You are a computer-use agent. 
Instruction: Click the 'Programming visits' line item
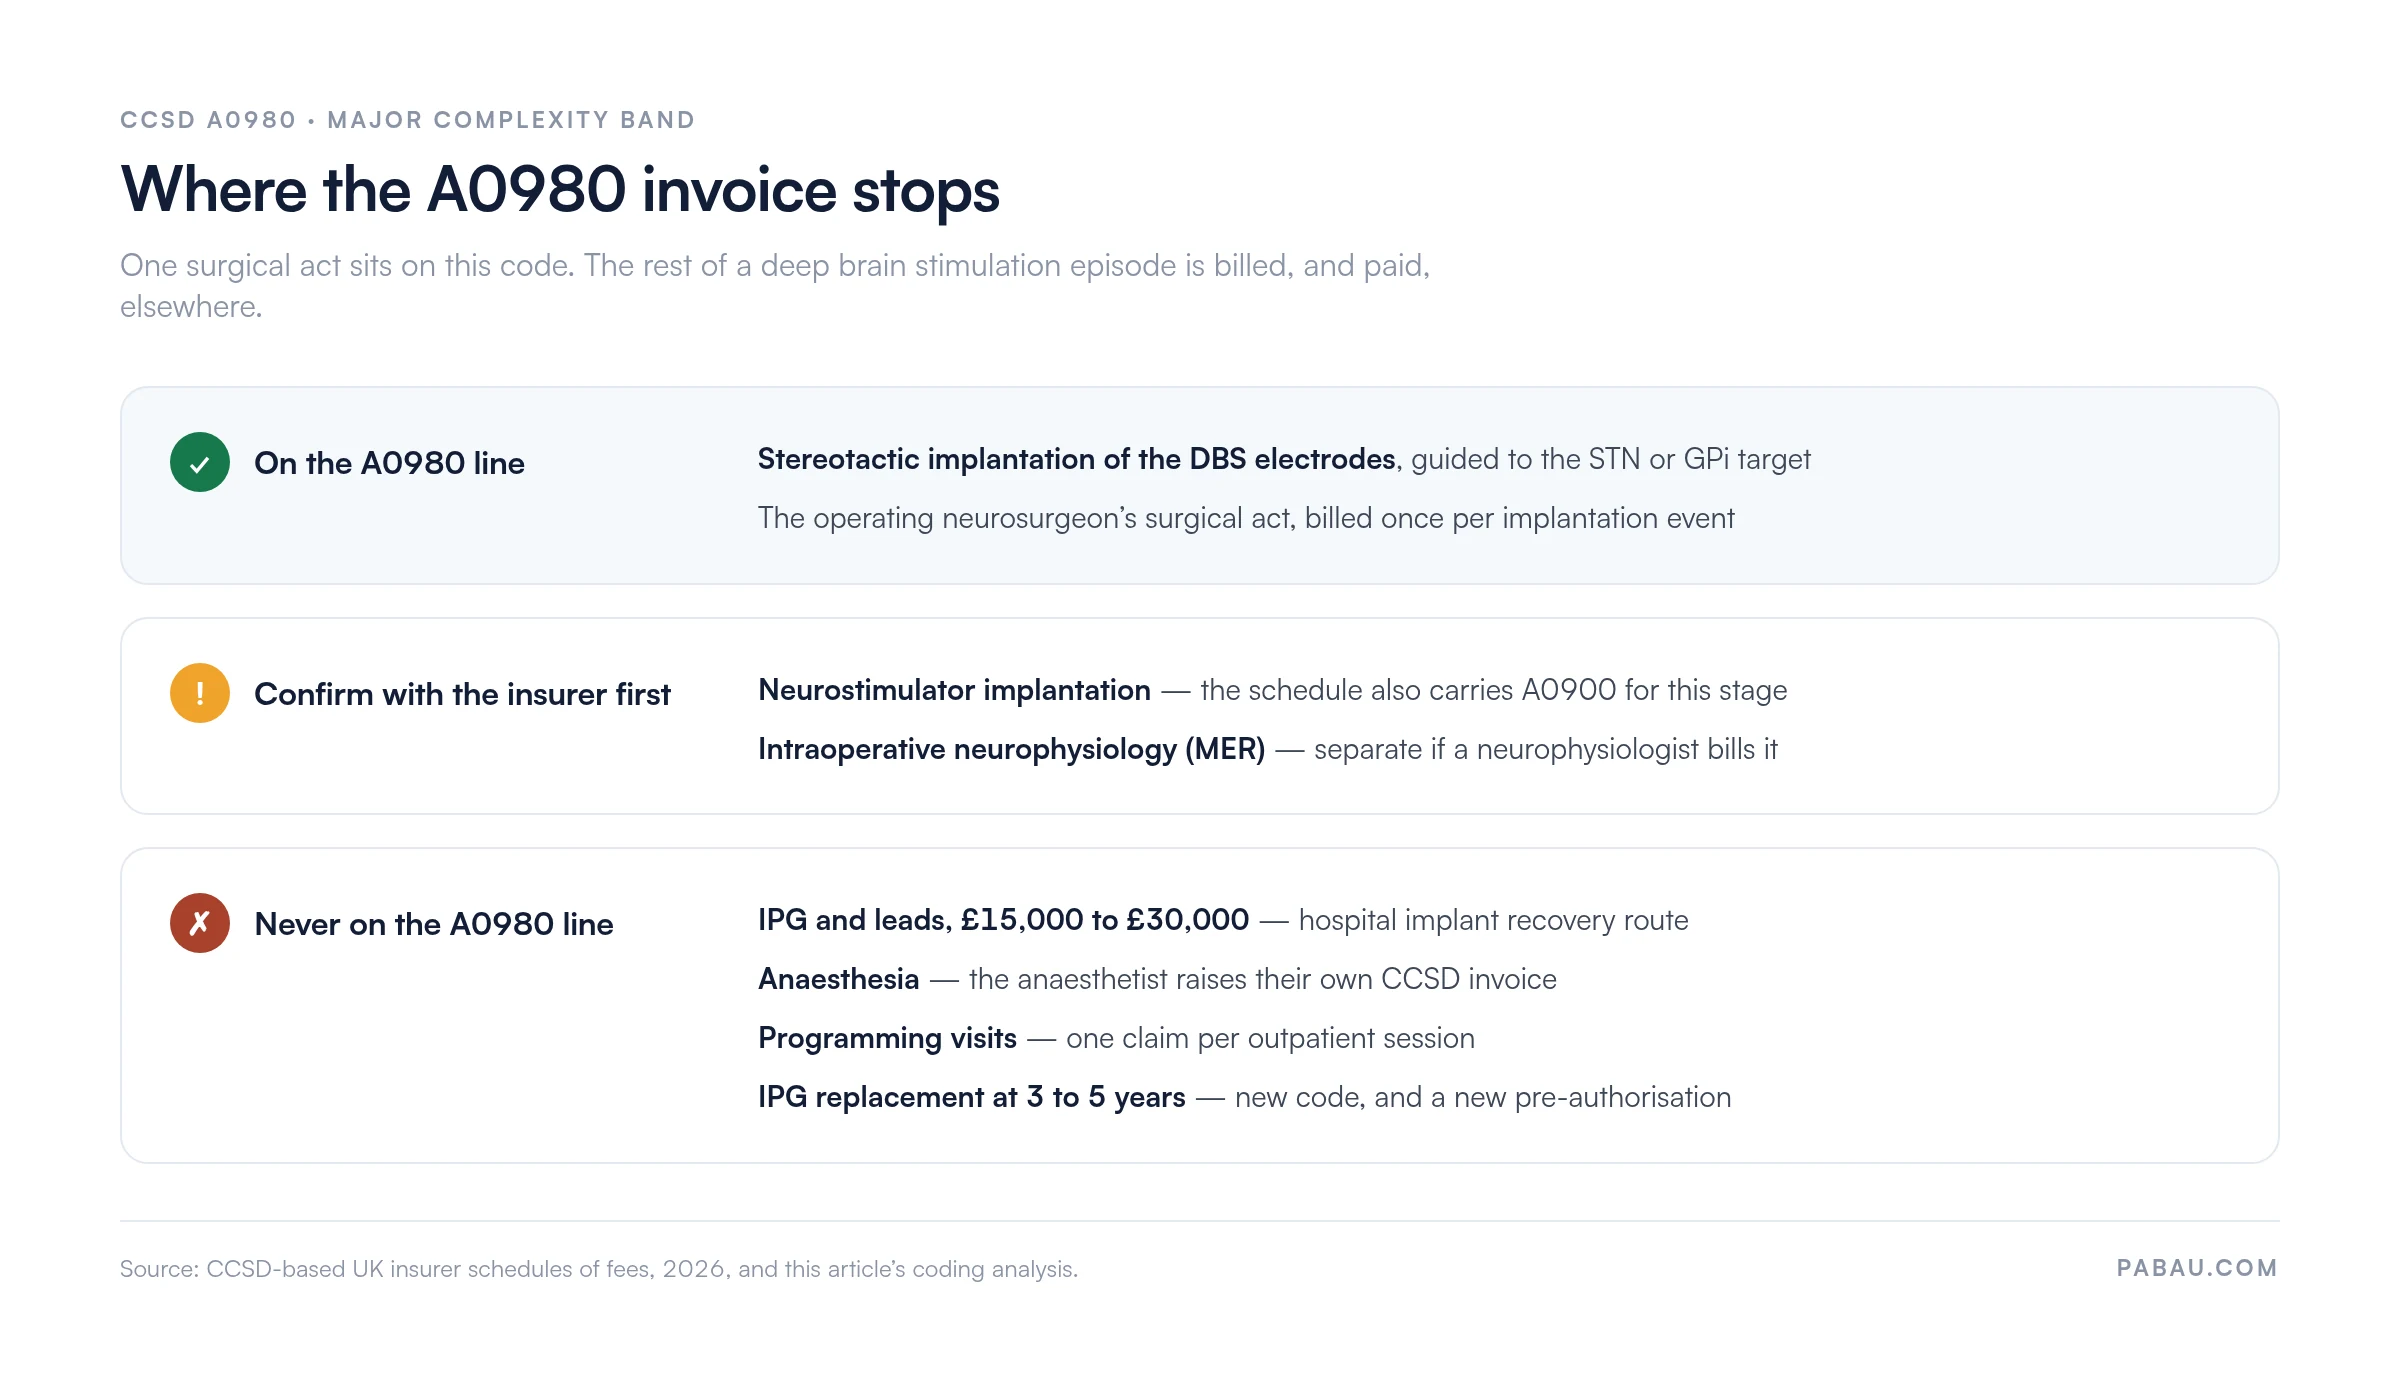click(887, 1038)
